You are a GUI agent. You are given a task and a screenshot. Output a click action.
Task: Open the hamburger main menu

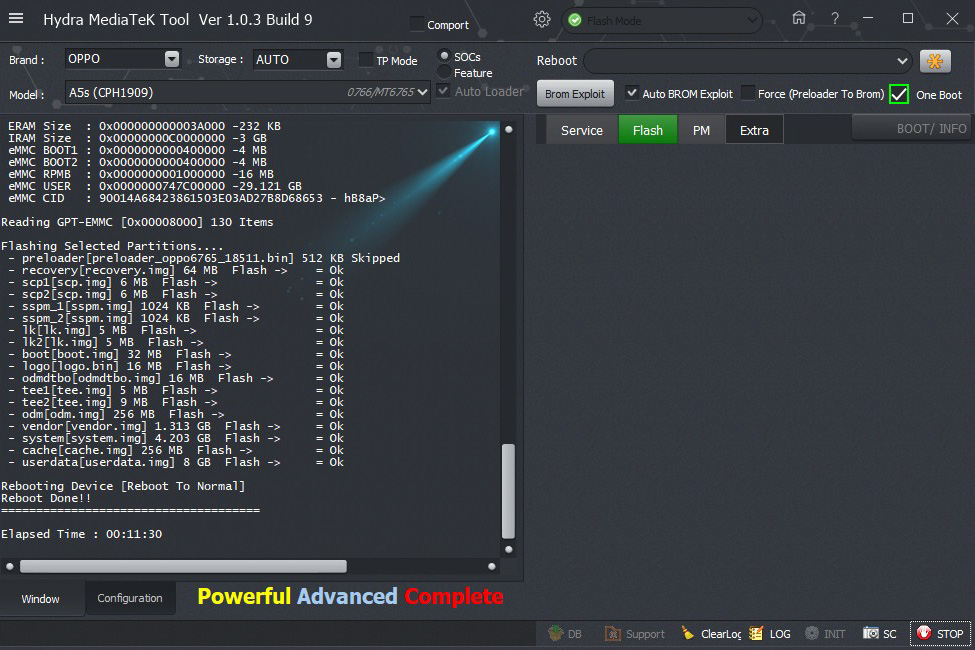pos(16,19)
